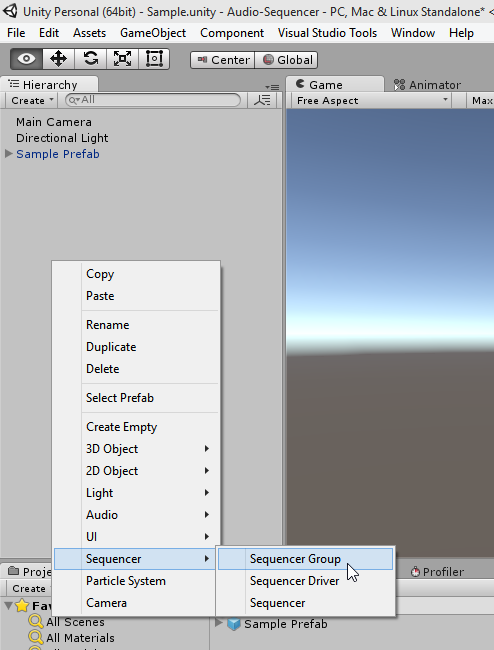Click the Unity logo in title bar
This screenshot has width=494, height=650.
[x=10, y=11]
